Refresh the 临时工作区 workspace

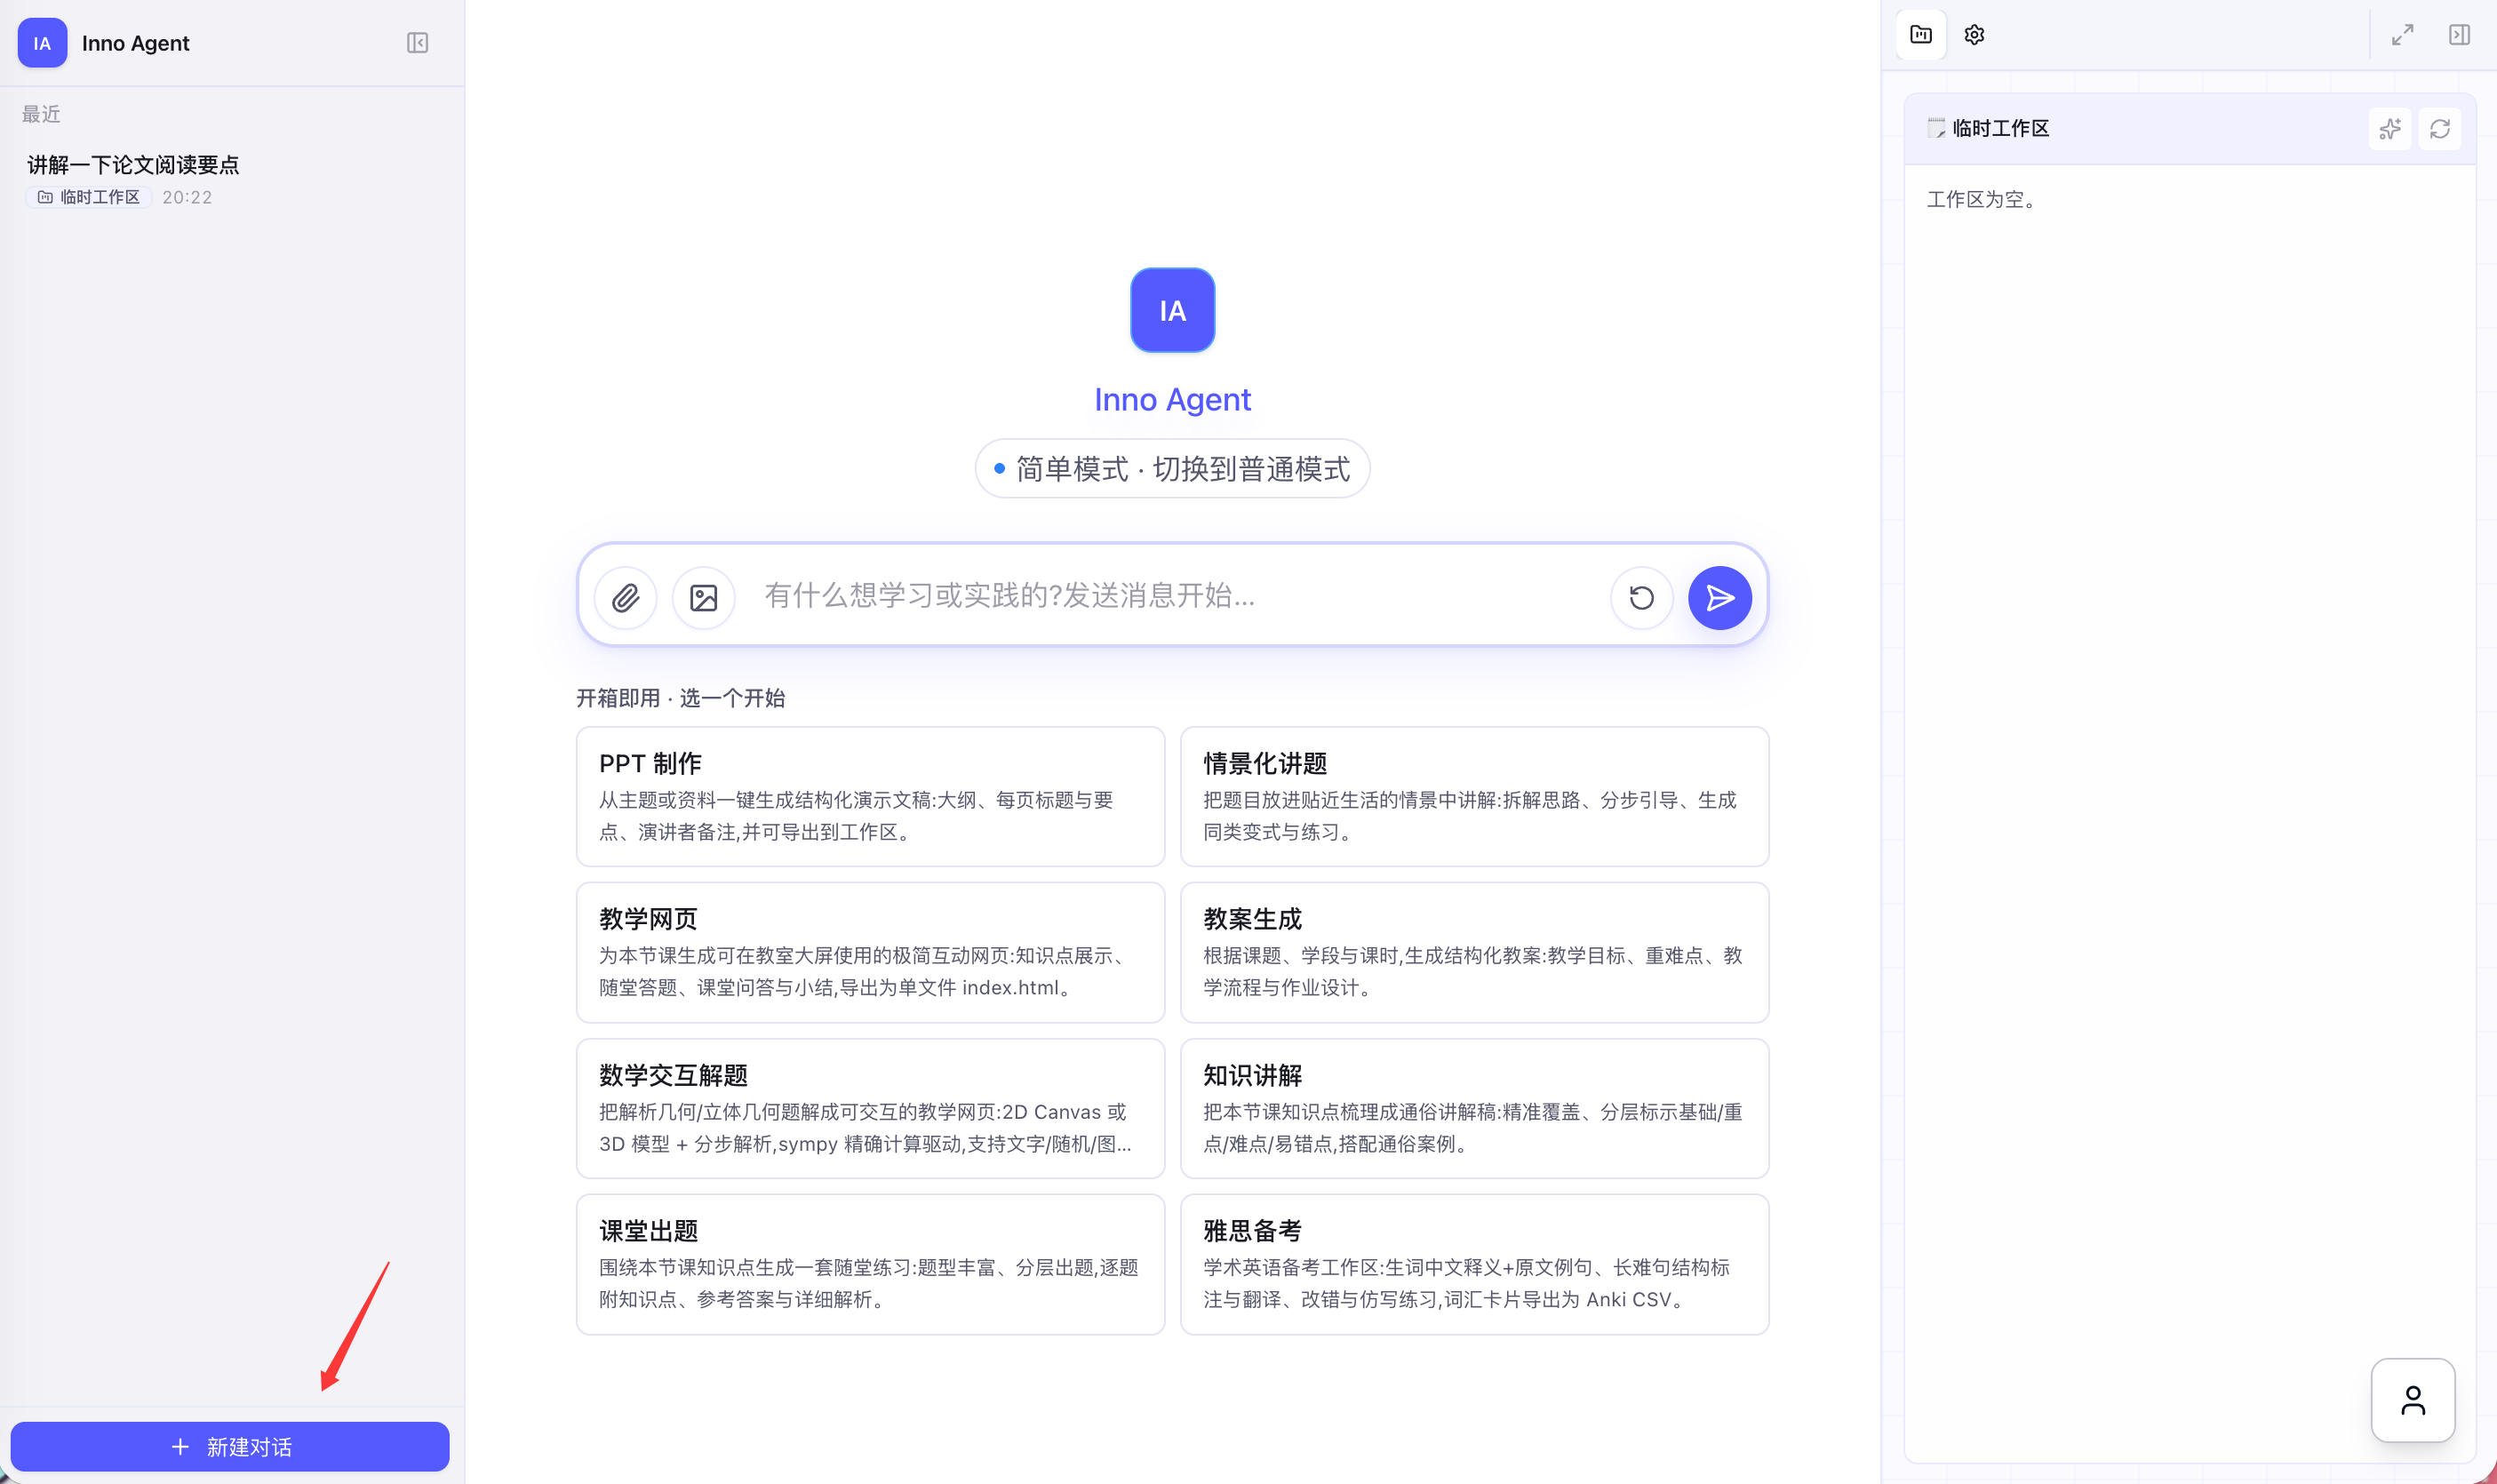pos(2439,129)
